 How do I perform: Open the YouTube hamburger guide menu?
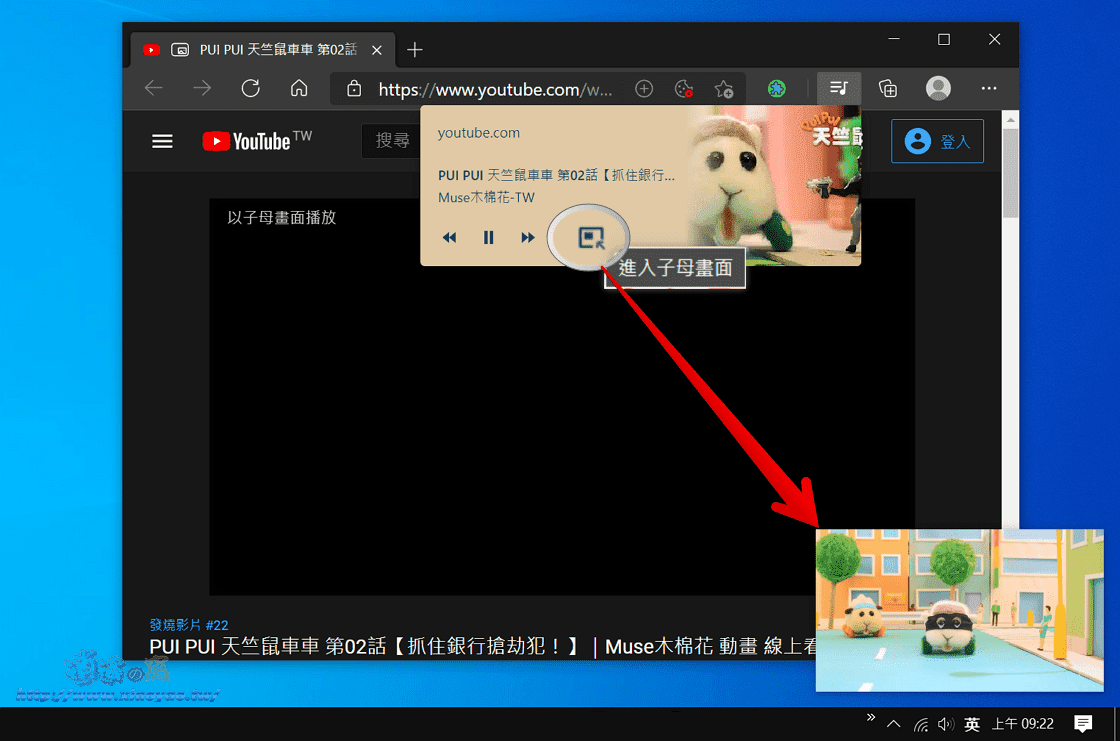click(x=162, y=141)
